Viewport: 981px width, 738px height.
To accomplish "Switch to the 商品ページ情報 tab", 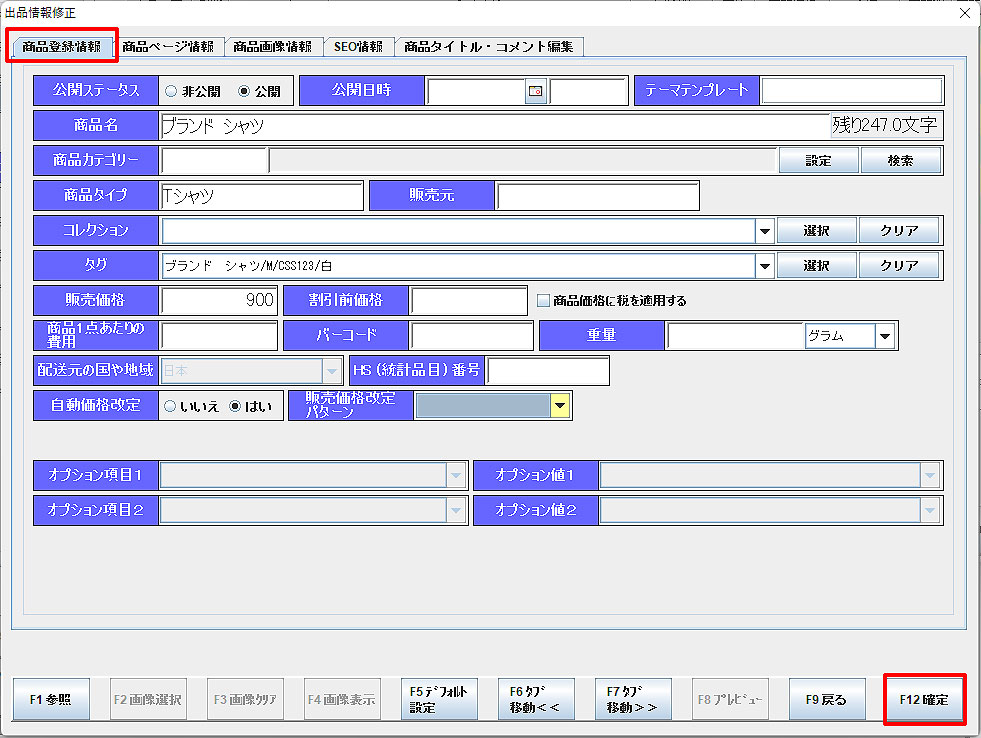I will pos(167,47).
